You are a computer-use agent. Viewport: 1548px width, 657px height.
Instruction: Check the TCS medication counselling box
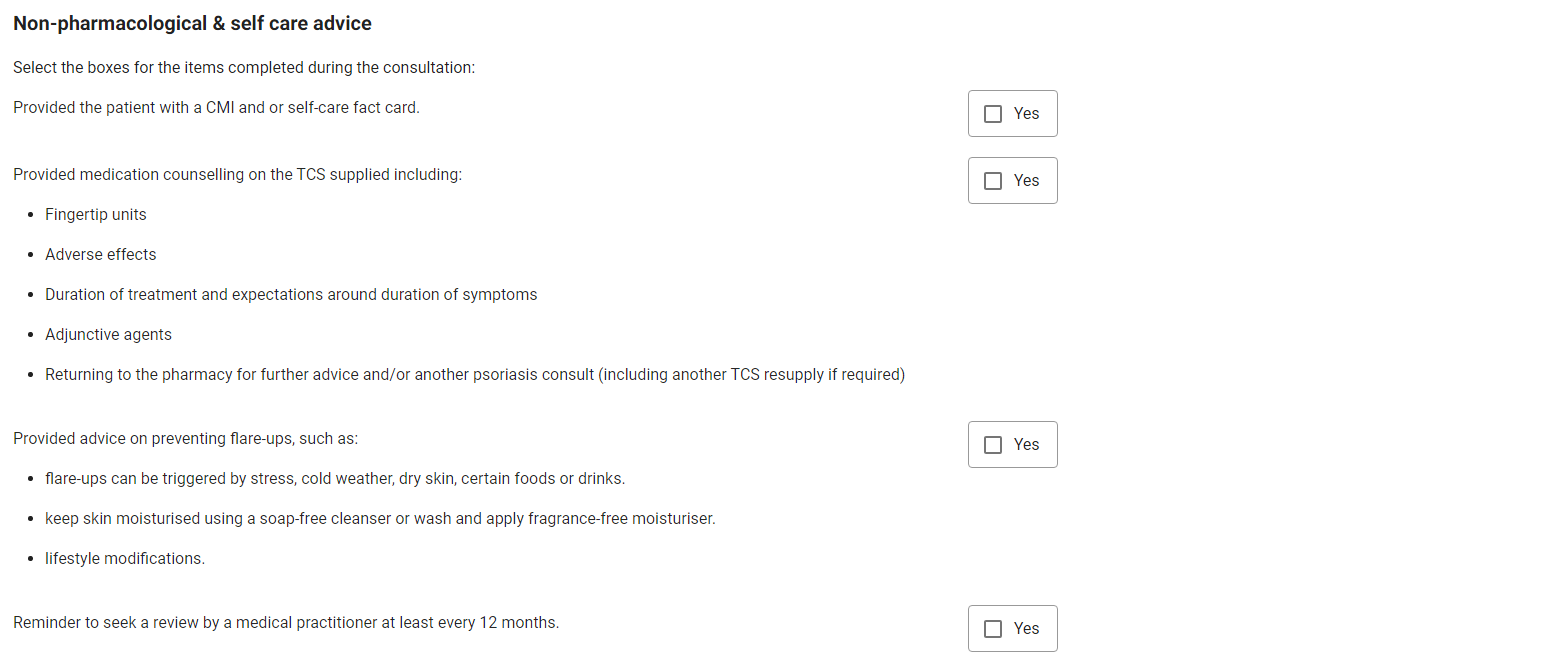993,181
